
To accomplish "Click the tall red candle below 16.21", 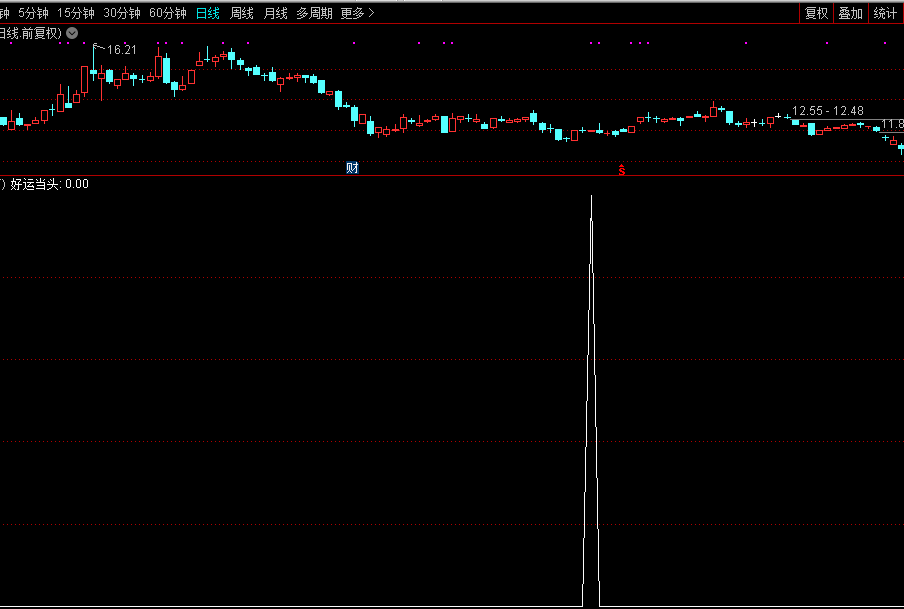I will pyautogui.click(x=85, y=82).
